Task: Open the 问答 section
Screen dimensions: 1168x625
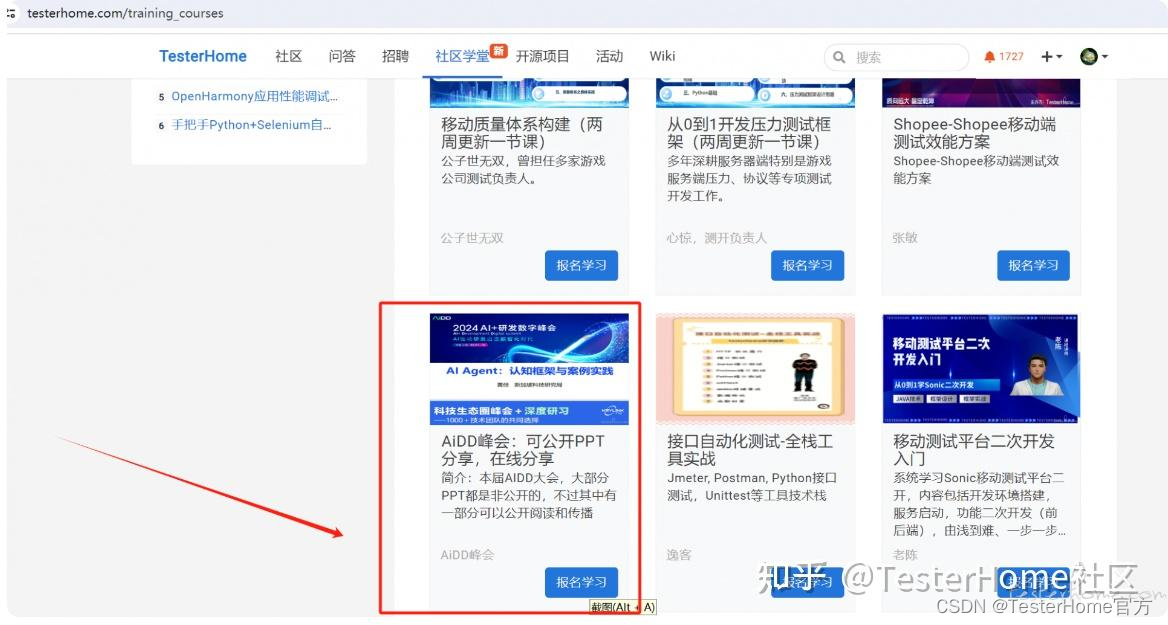Action: pyautogui.click(x=342, y=56)
